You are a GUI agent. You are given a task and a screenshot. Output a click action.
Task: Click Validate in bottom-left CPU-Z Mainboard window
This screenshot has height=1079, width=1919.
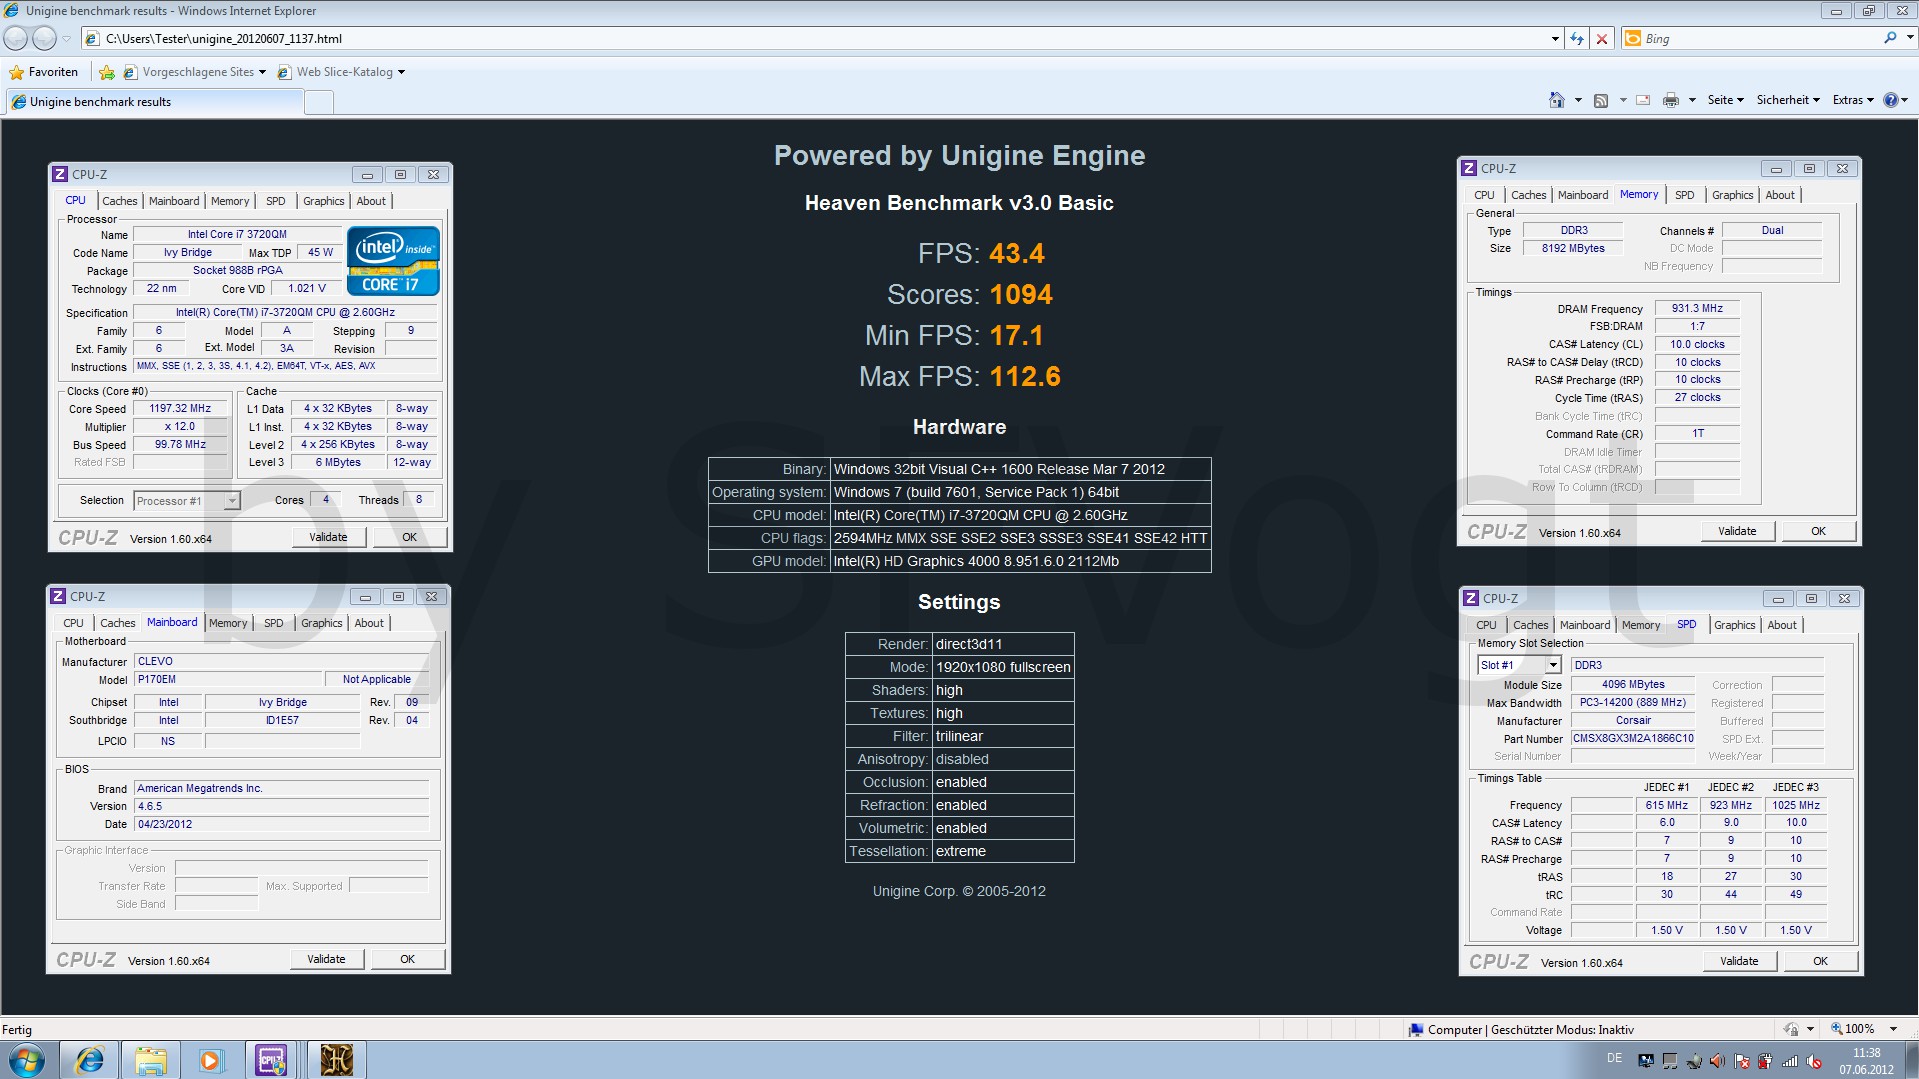pos(326,959)
